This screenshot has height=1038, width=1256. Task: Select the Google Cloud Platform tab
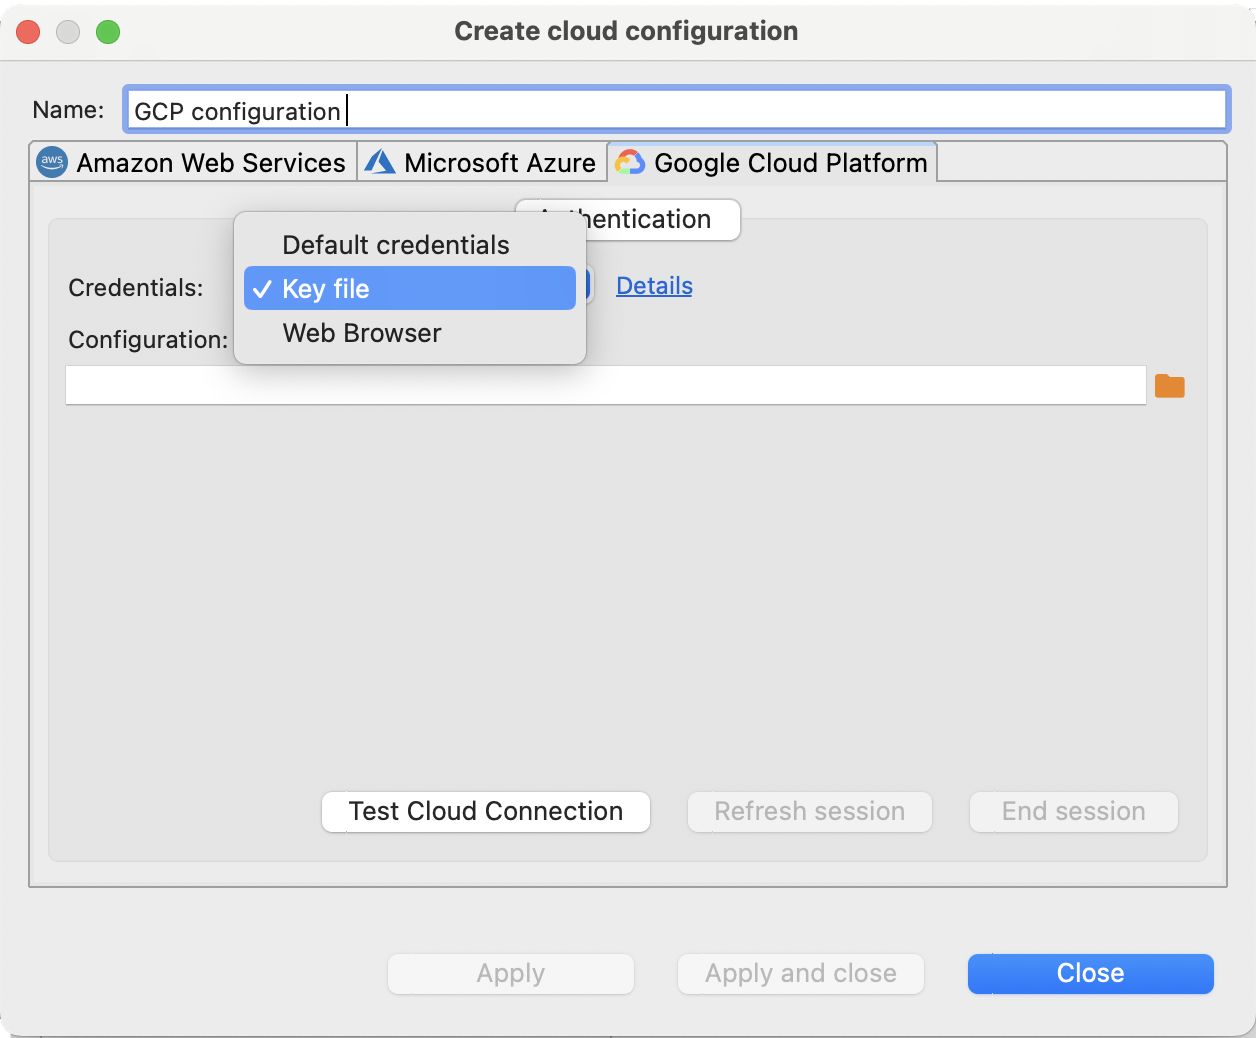pyautogui.click(x=789, y=161)
